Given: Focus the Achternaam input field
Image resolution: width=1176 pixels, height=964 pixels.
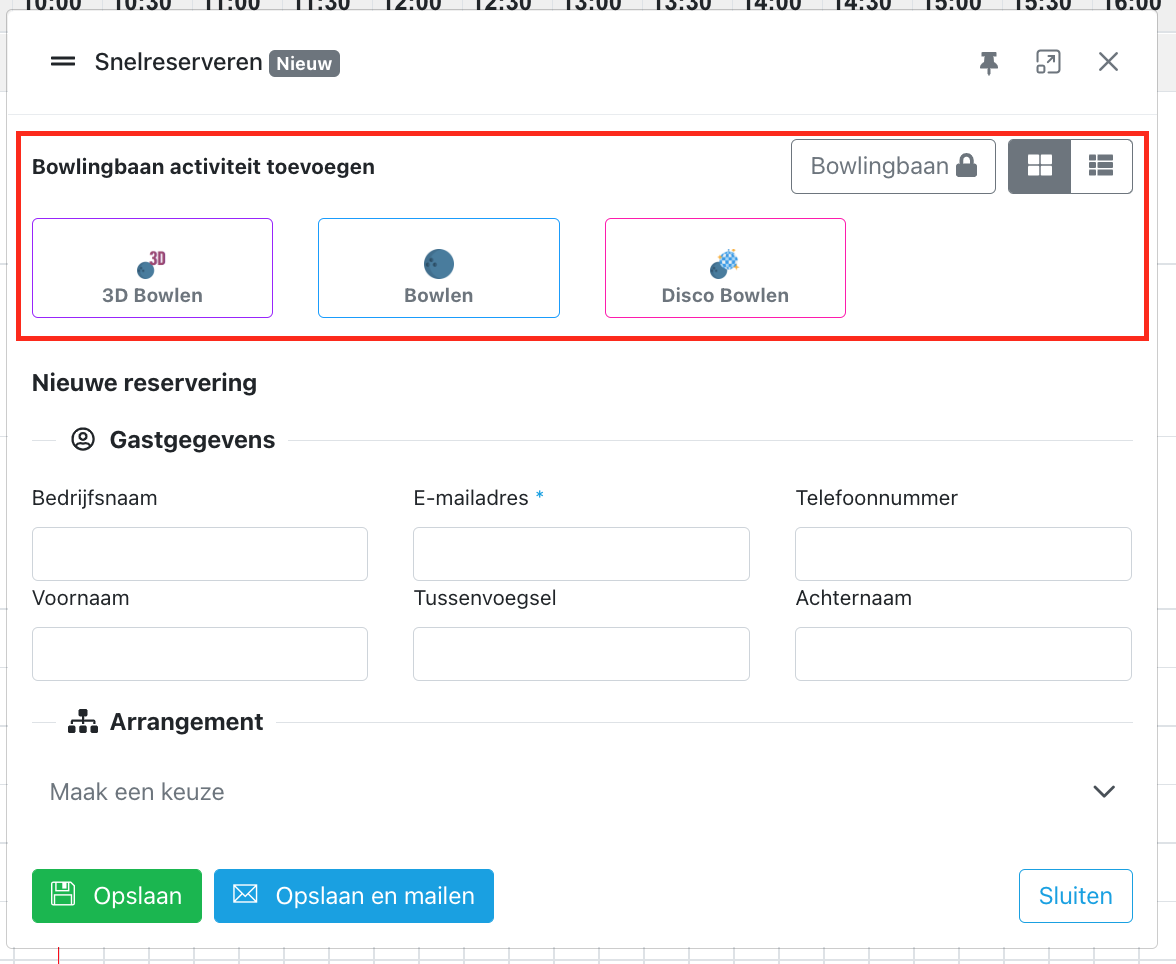Looking at the screenshot, I should coord(963,654).
